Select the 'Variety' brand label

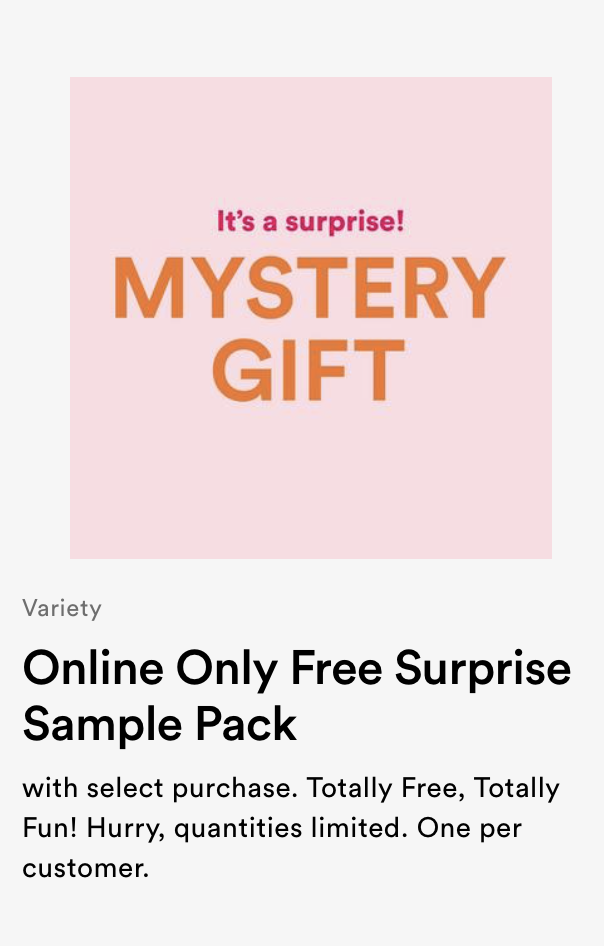pos(62,608)
